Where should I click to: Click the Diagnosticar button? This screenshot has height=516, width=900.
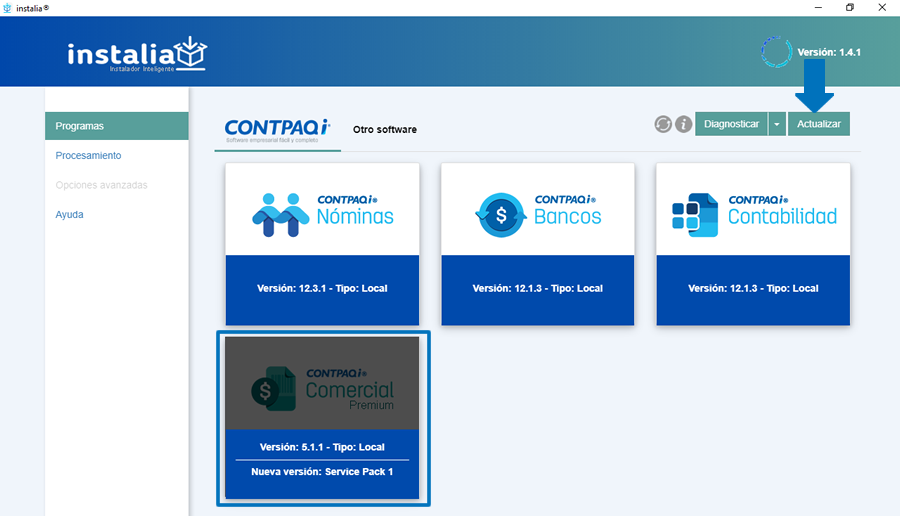[x=731, y=124]
